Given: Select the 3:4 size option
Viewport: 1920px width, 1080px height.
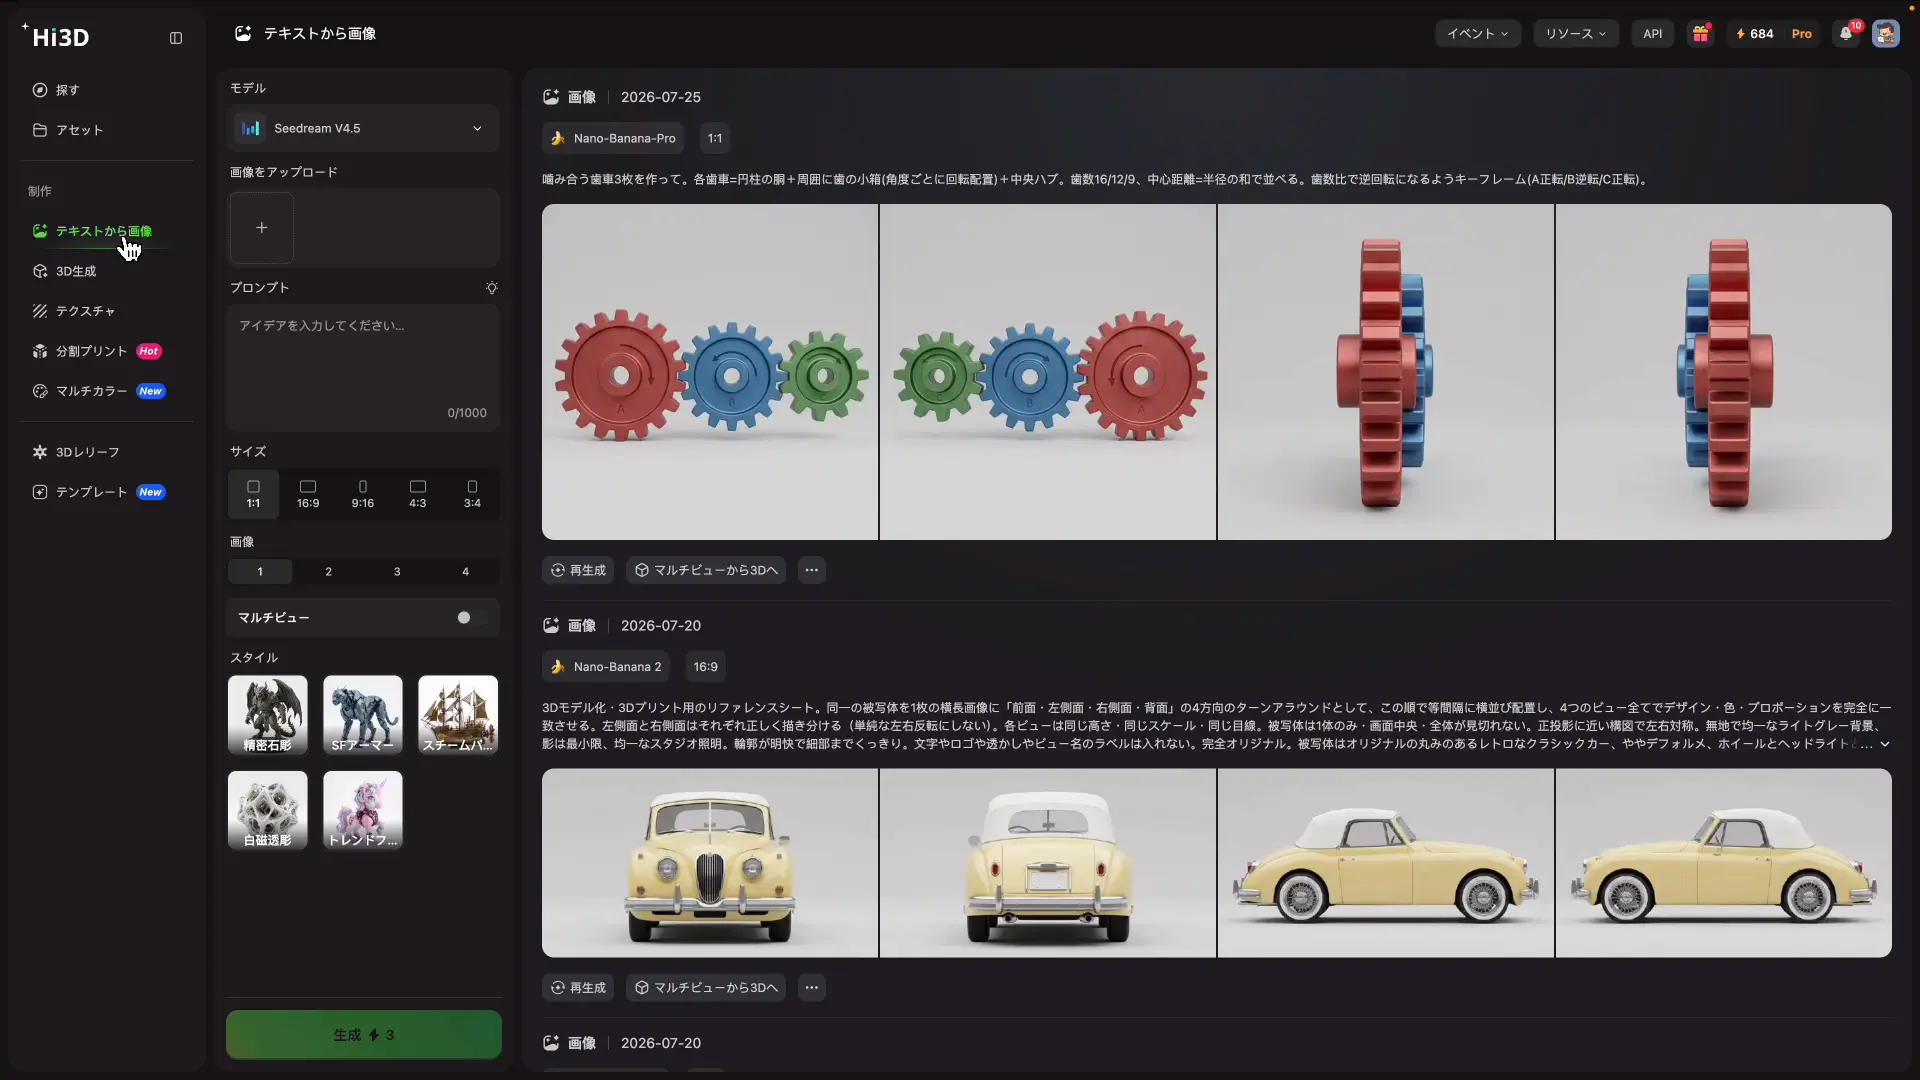Looking at the screenshot, I should [x=472, y=494].
